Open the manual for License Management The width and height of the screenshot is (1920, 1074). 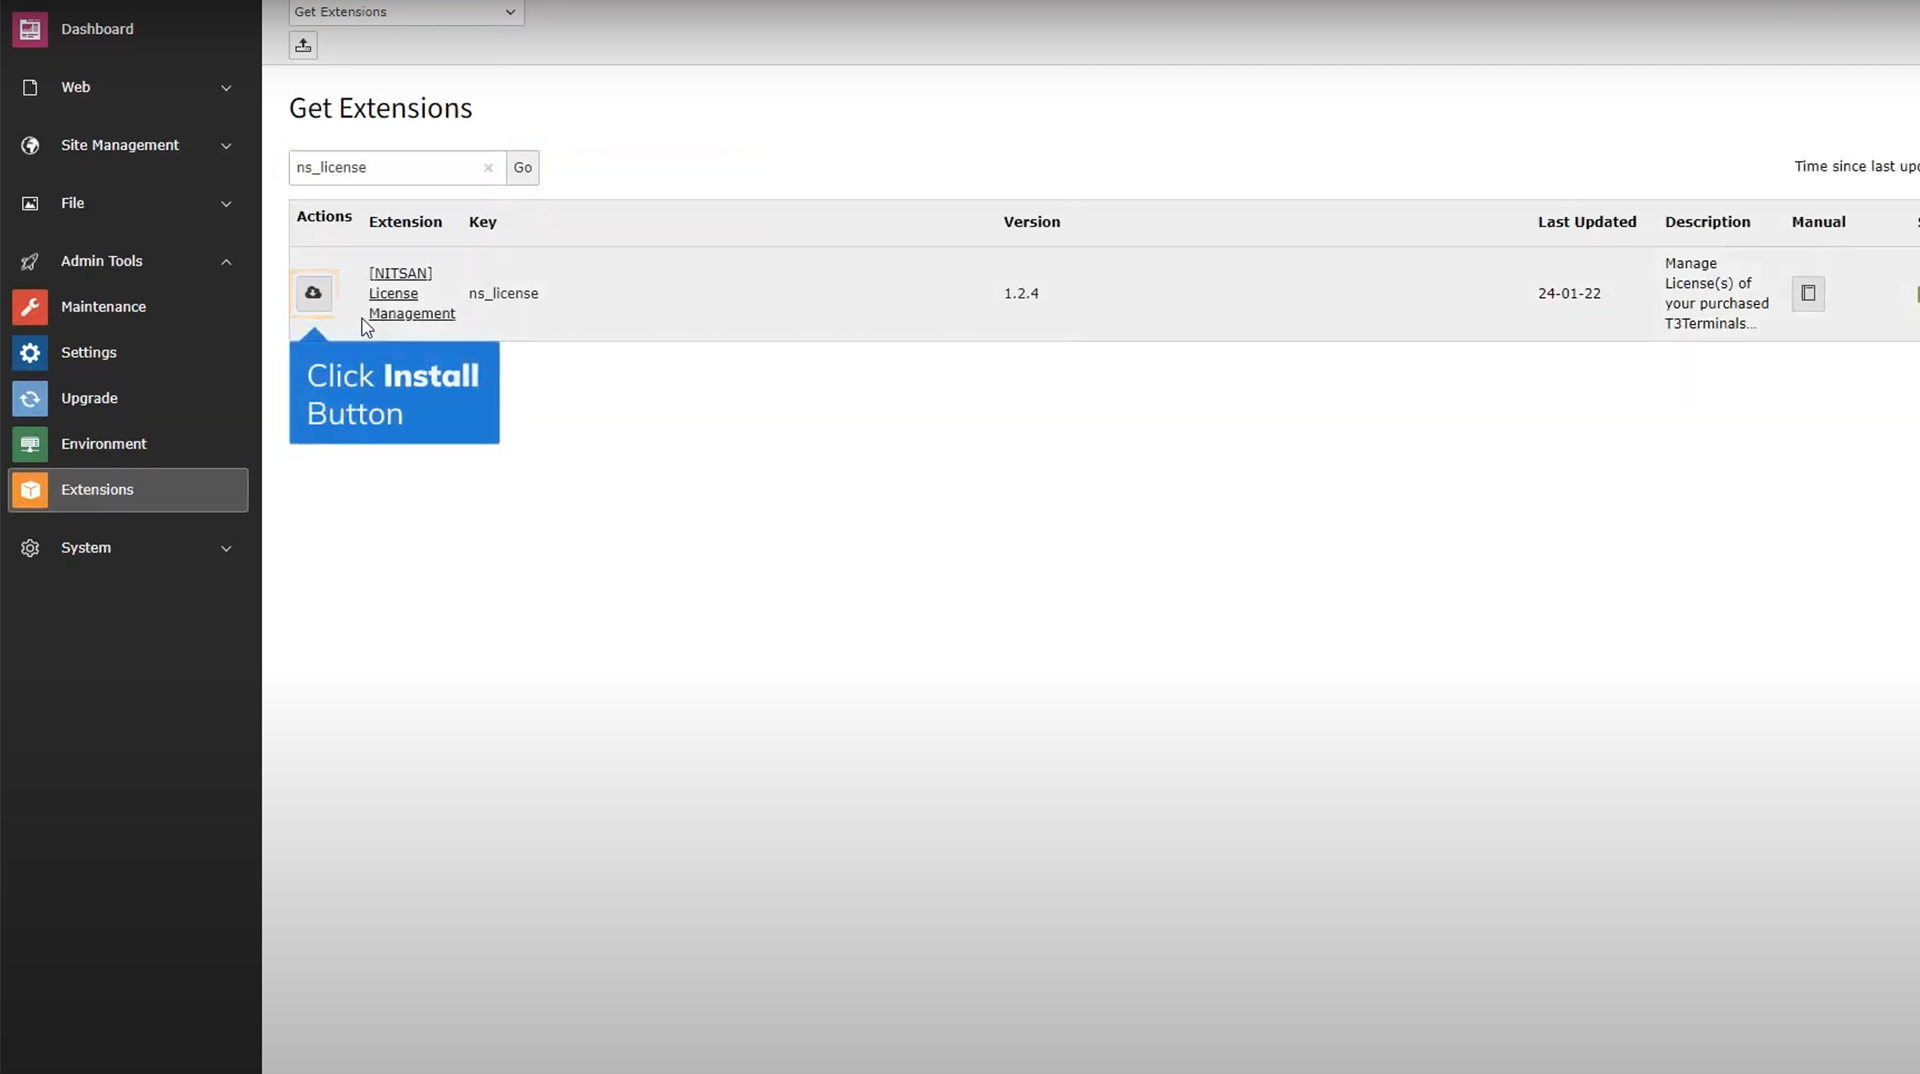[1808, 293]
